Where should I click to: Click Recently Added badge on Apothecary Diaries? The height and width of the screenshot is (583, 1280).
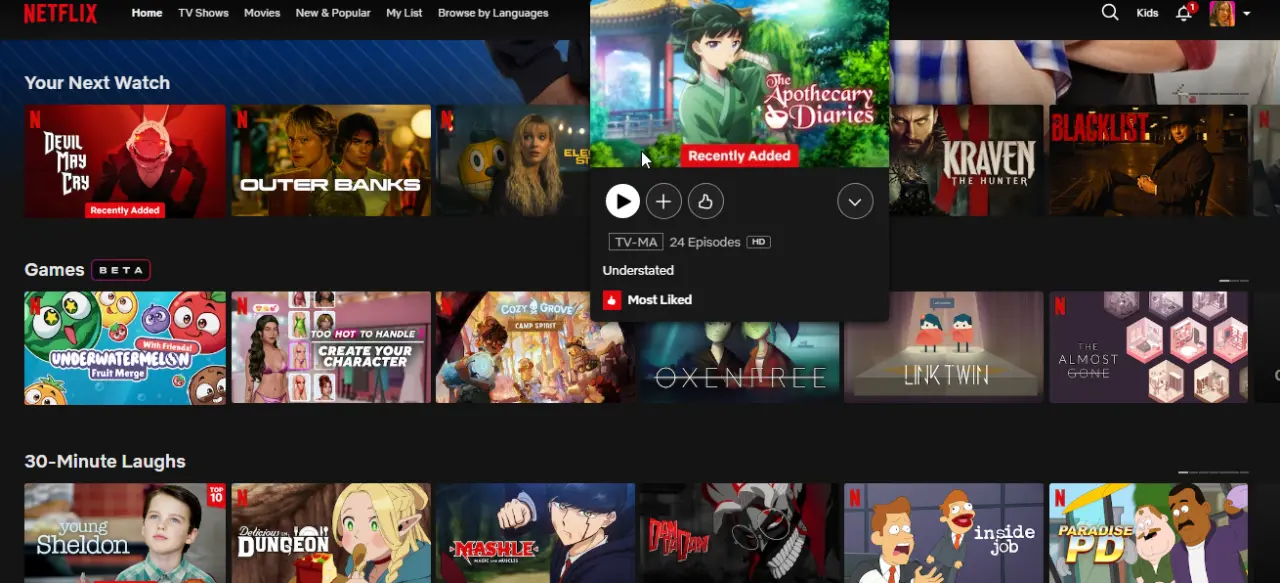(x=739, y=156)
